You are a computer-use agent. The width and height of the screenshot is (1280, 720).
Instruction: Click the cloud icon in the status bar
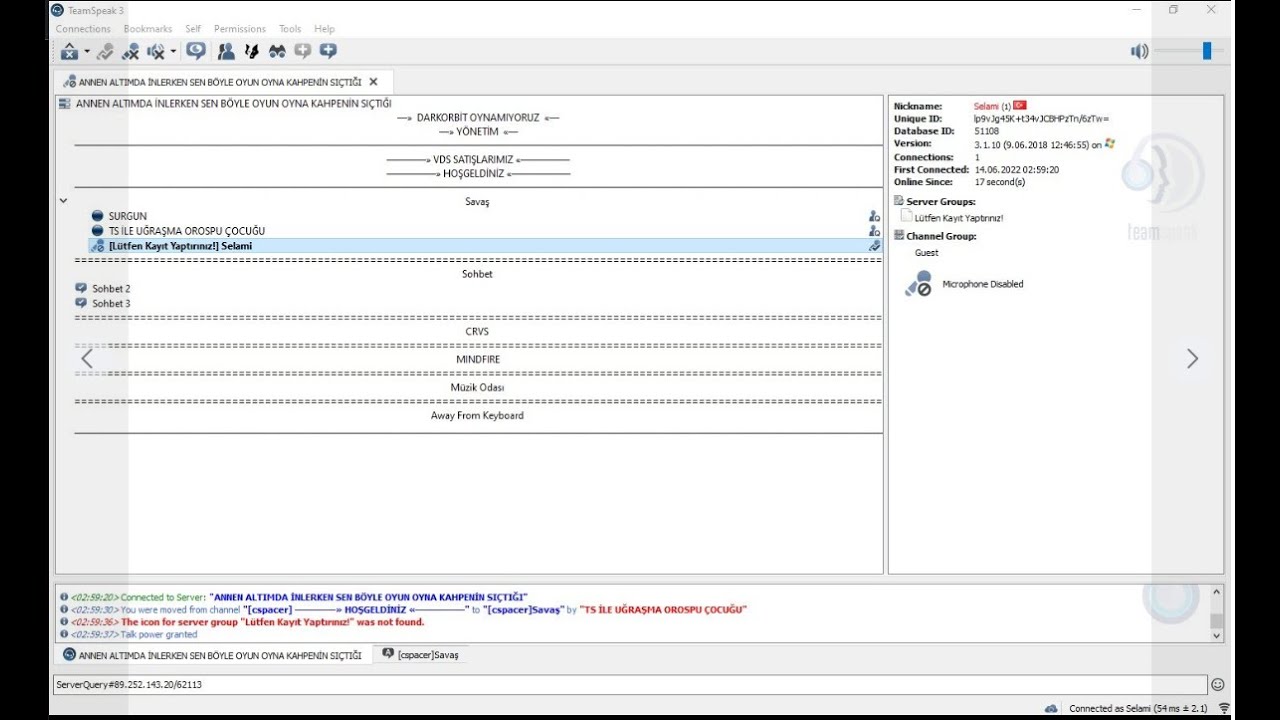pos(1051,708)
